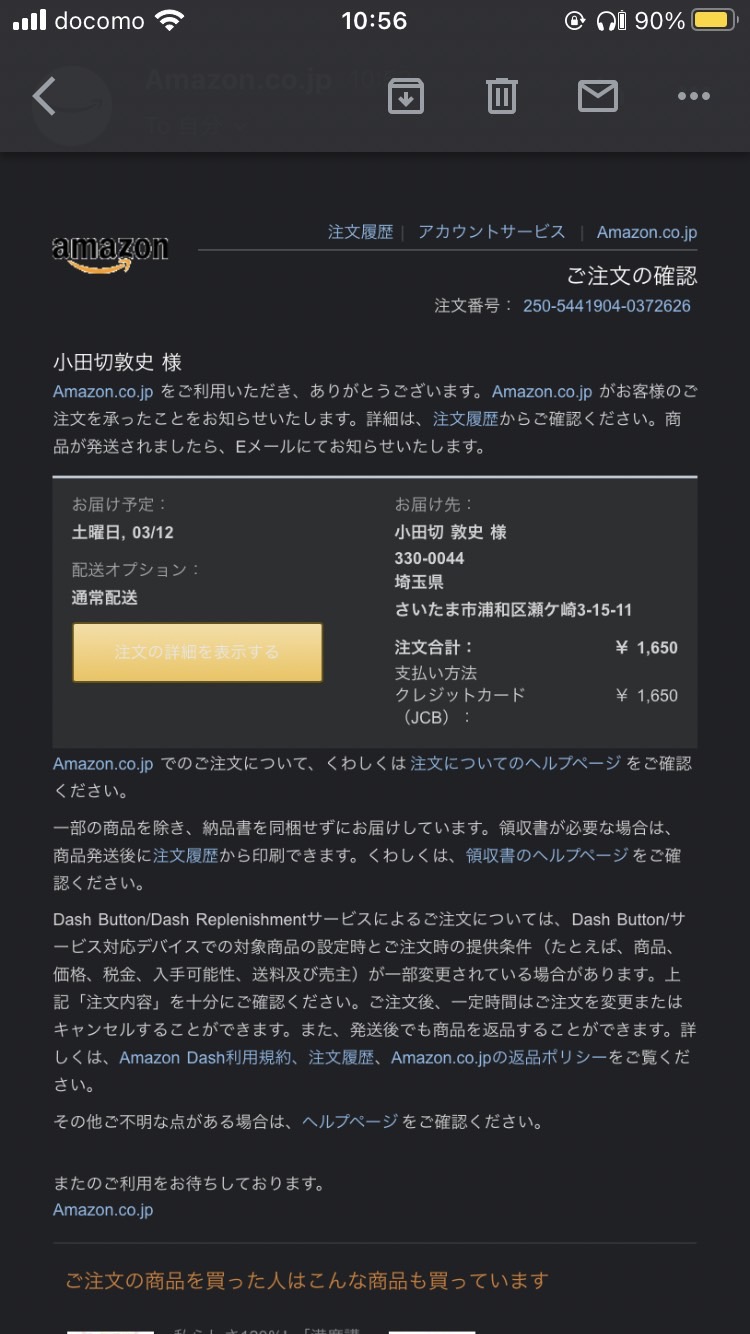
Task: Open Amazon.co.jpの返品ポリシー link
Action: tap(499, 1057)
